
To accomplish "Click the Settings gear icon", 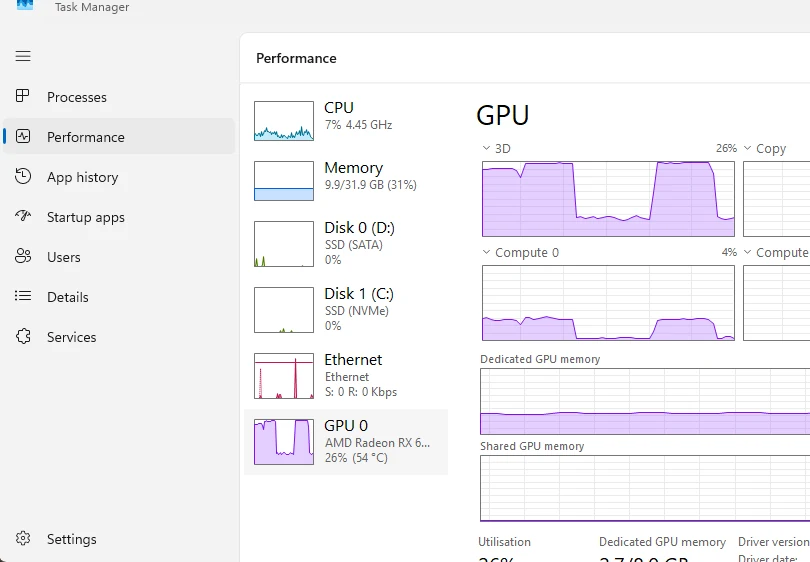I will 23,538.
